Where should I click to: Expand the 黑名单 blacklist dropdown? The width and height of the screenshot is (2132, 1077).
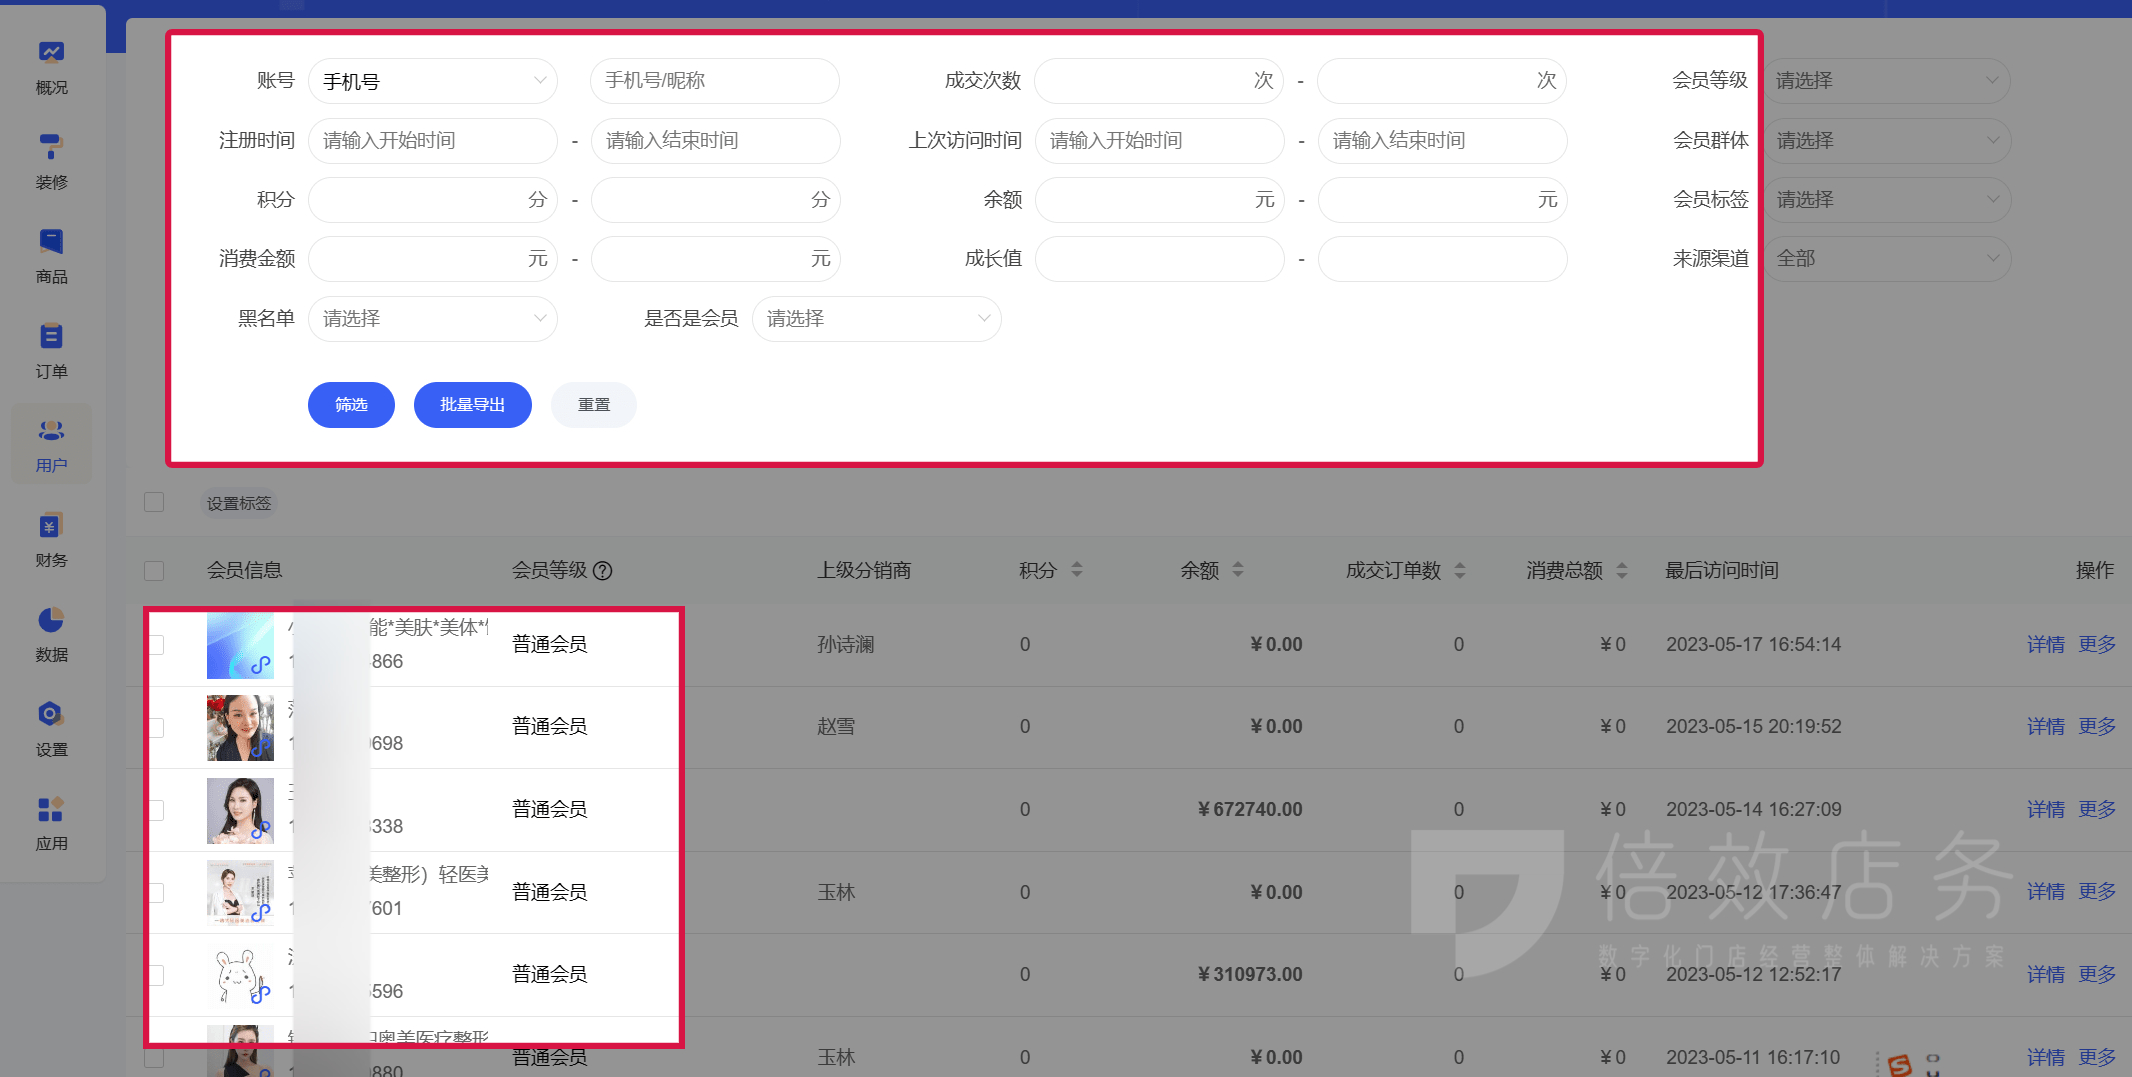pyautogui.click(x=432, y=318)
